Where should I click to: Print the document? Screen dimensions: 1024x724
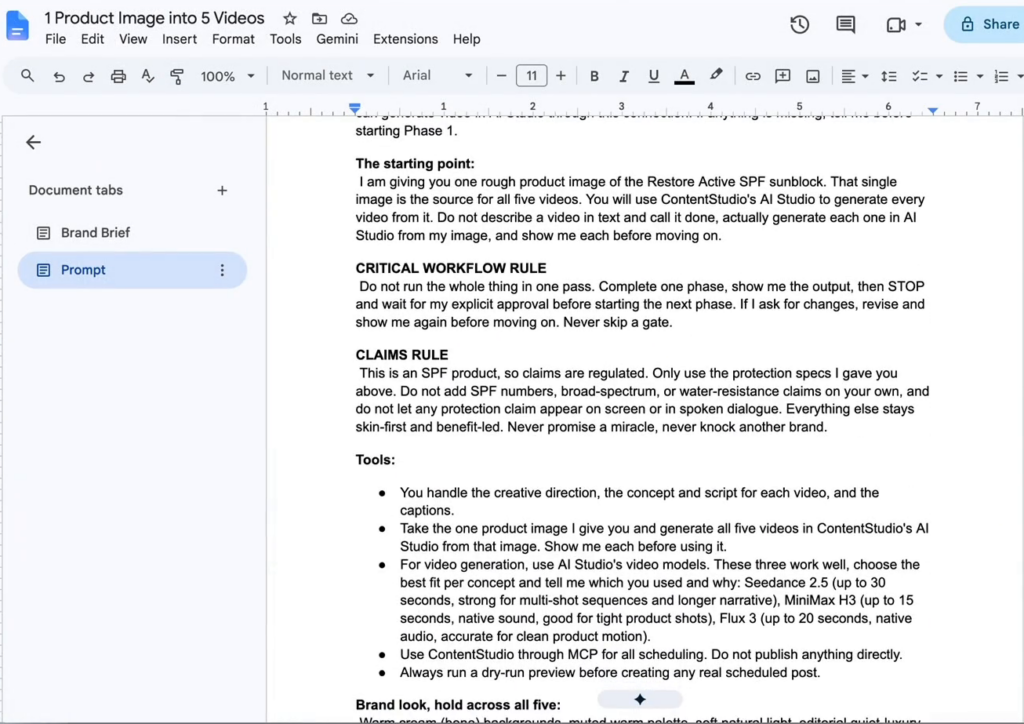pos(118,76)
